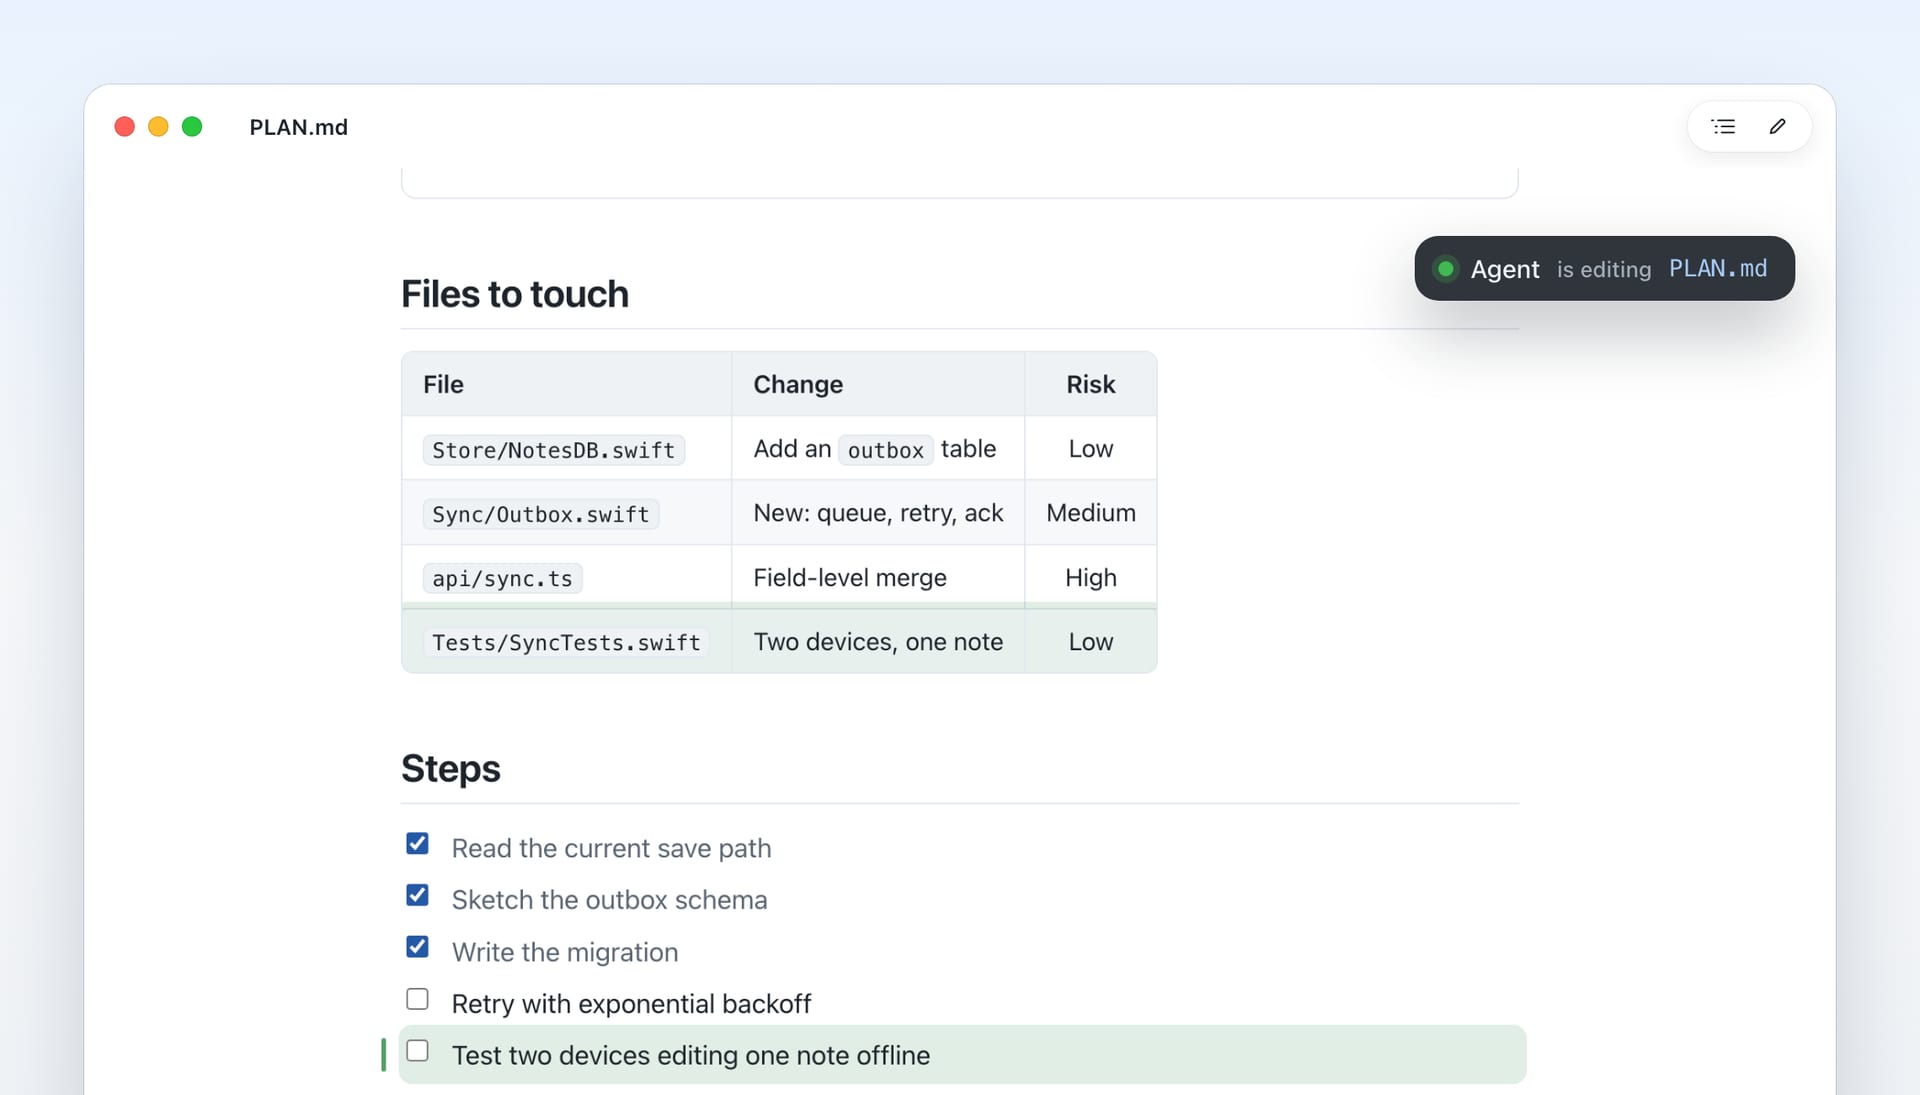Click the 'Two devices, one note' cell
This screenshot has height=1095, width=1920.
pos(877,641)
